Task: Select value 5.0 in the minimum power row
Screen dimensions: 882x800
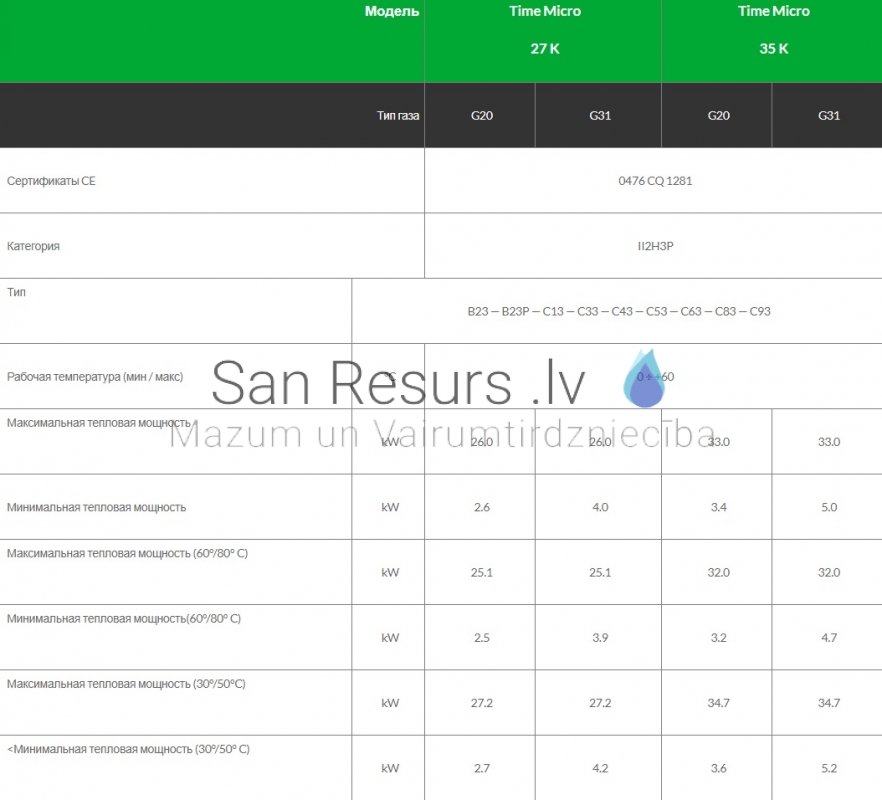Action: point(829,507)
